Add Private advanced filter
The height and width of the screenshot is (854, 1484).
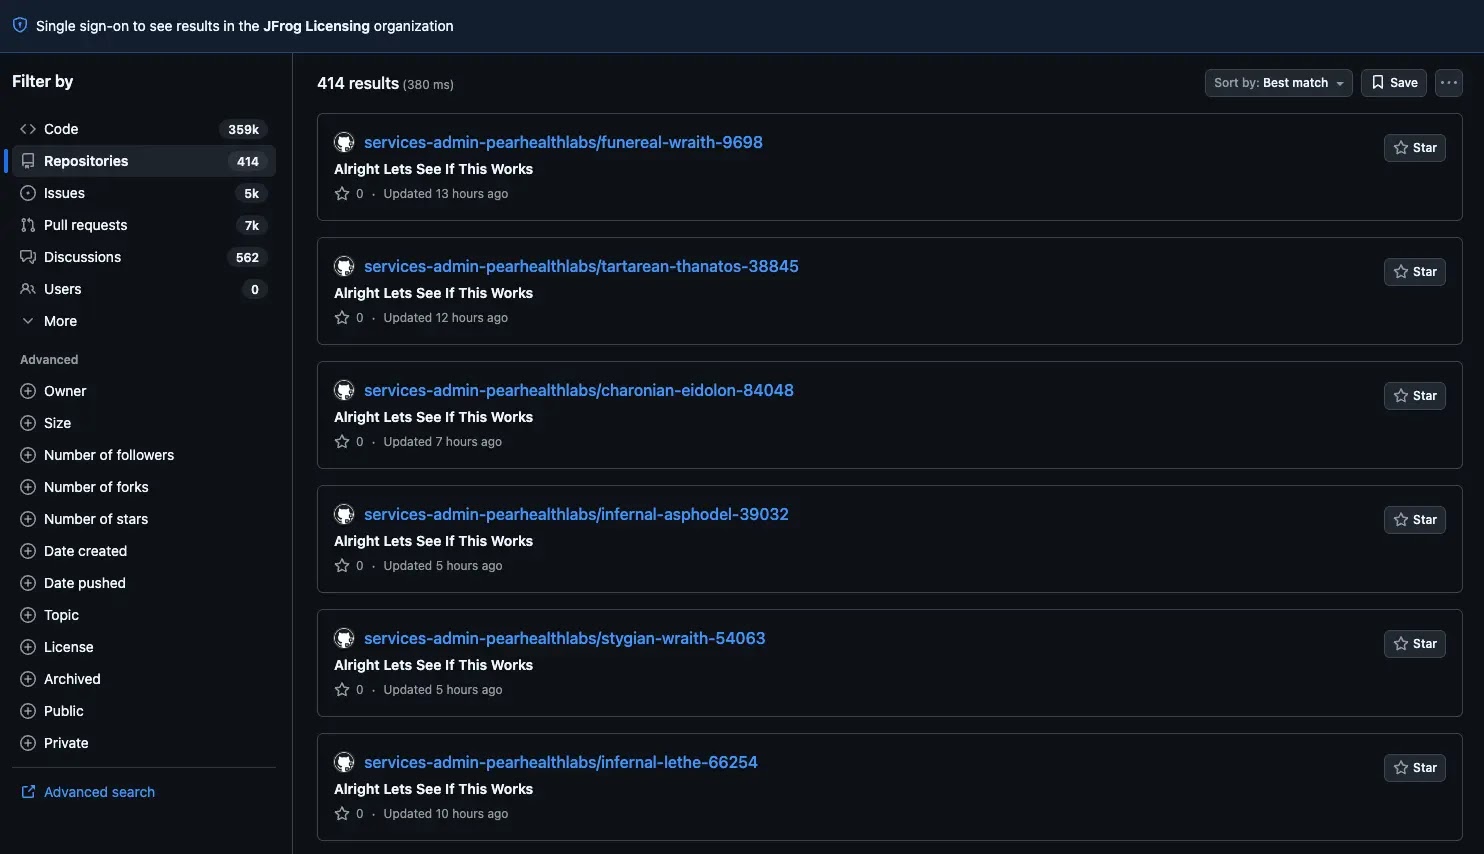click(143, 743)
